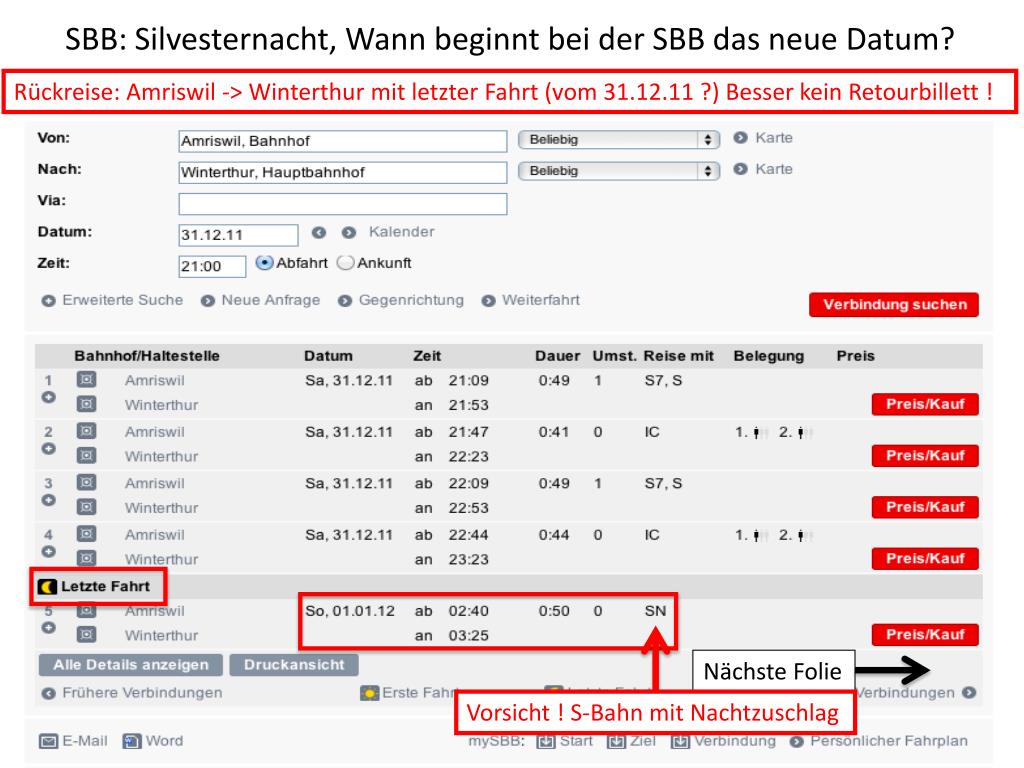Select the Abfahrt radio button
1024x768 pixels.
pyautogui.click(x=264, y=263)
